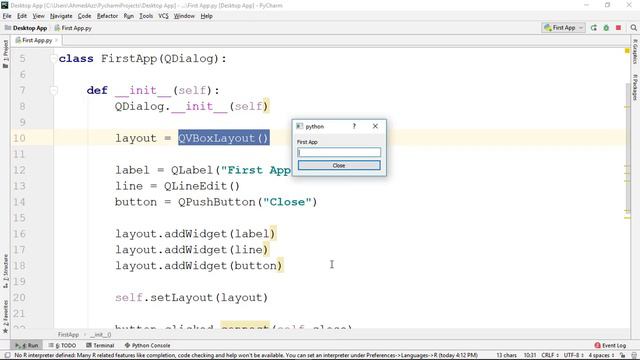Open the Run tool window tab
640x360 pixels.
(27, 345)
